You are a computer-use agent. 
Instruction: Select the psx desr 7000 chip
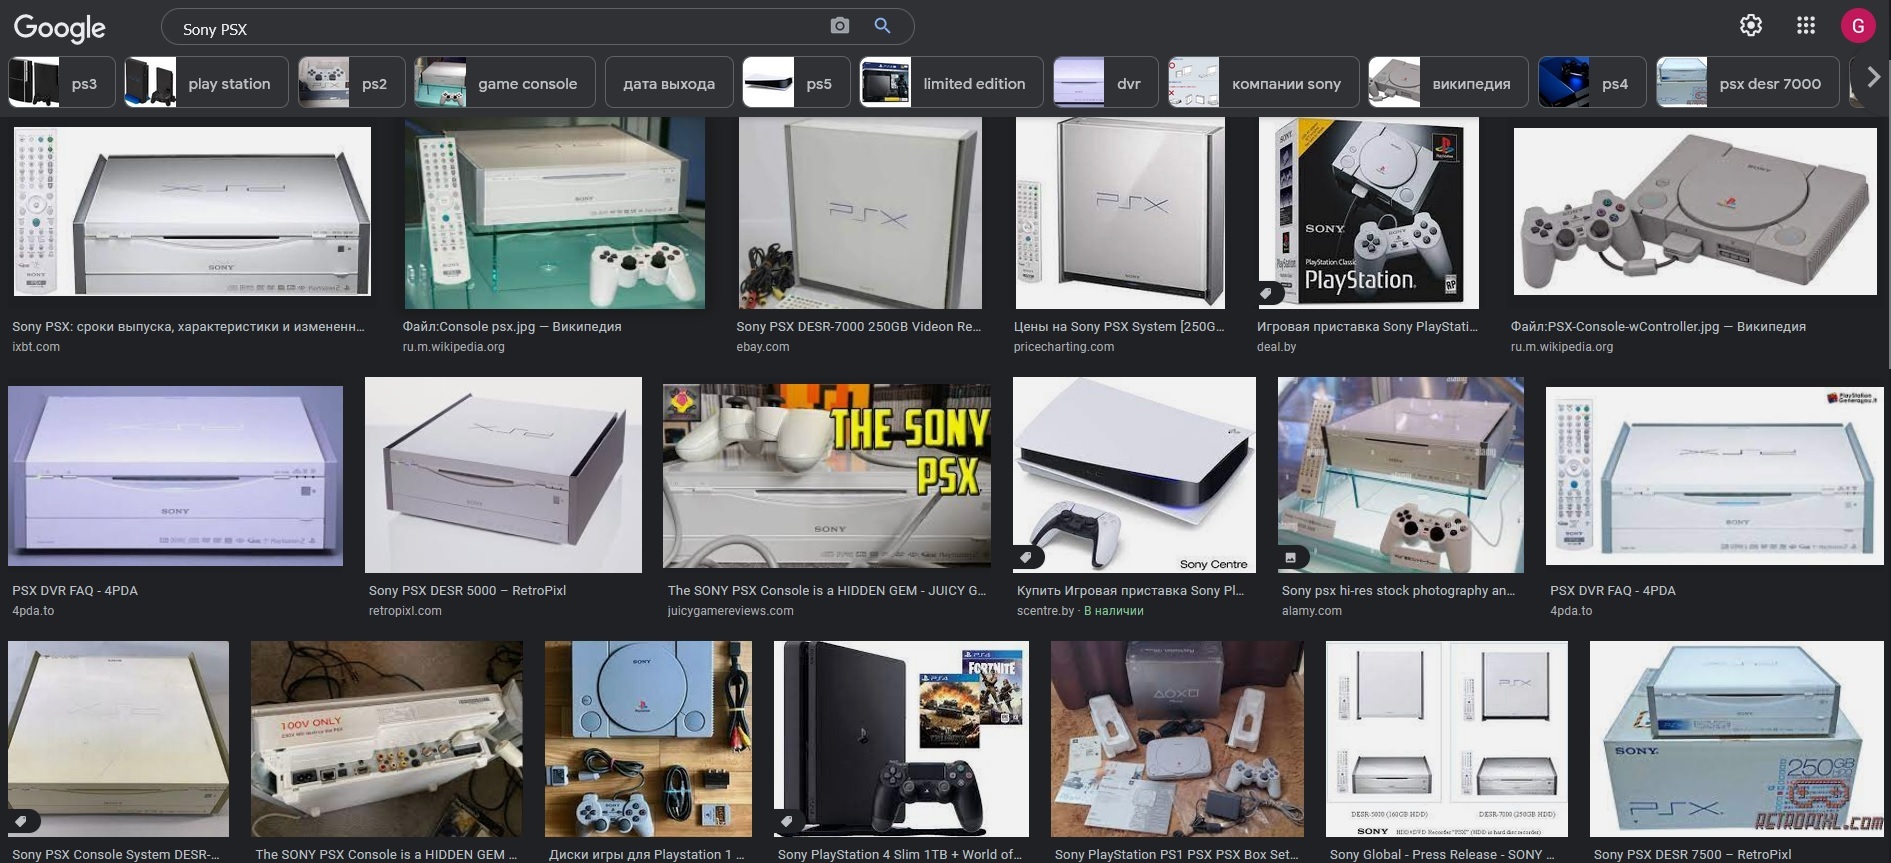(x=1747, y=82)
